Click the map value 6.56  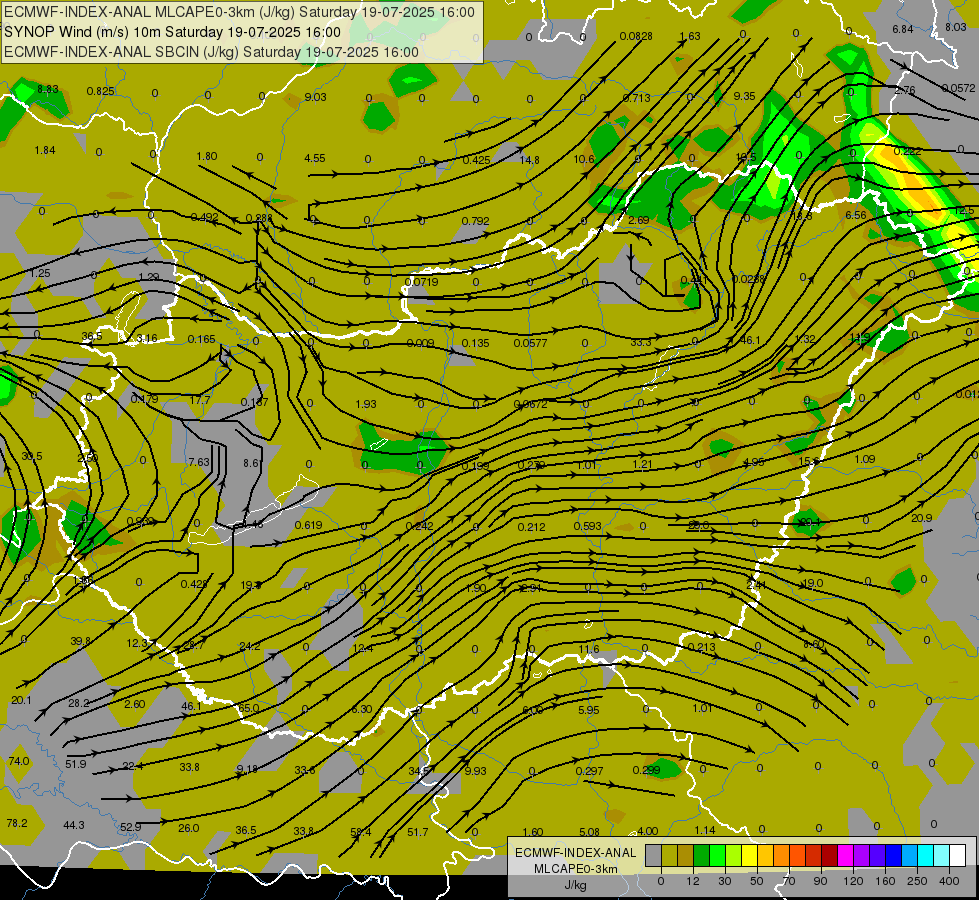pos(856,215)
